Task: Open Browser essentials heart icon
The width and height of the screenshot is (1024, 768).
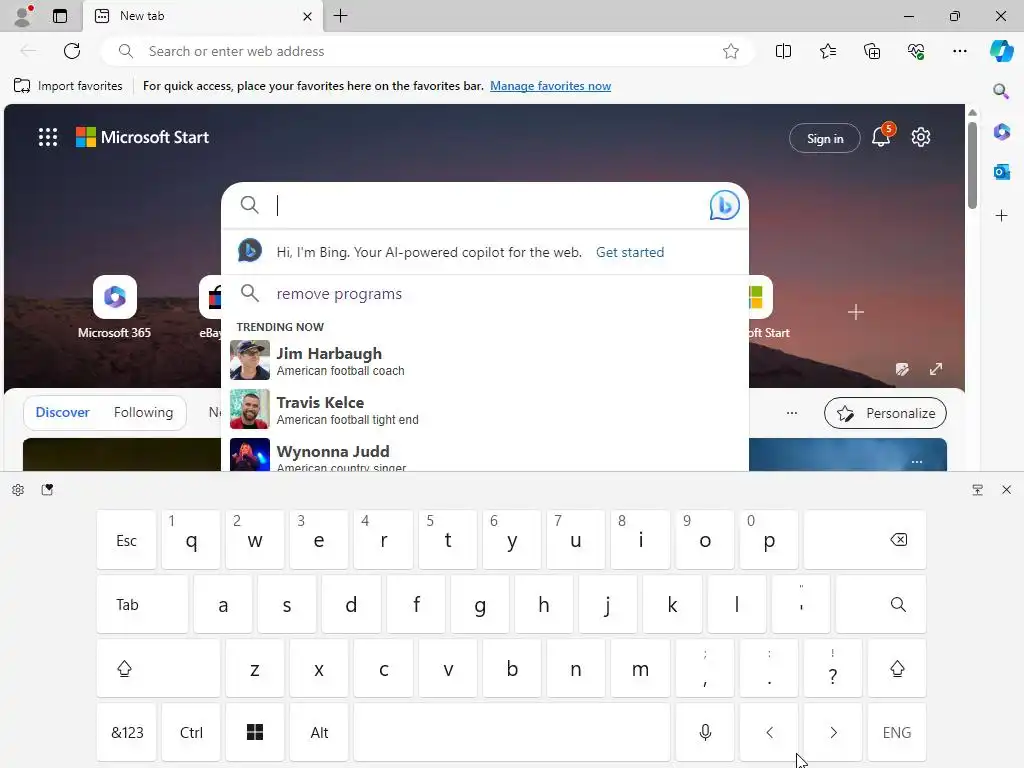Action: click(x=916, y=51)
